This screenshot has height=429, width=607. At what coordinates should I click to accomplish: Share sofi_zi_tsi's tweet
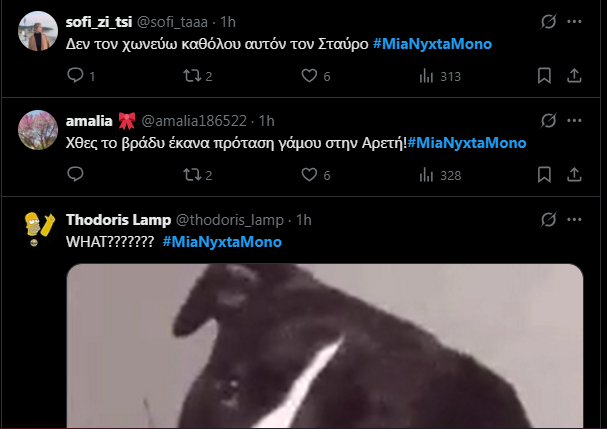coord(574,76)
